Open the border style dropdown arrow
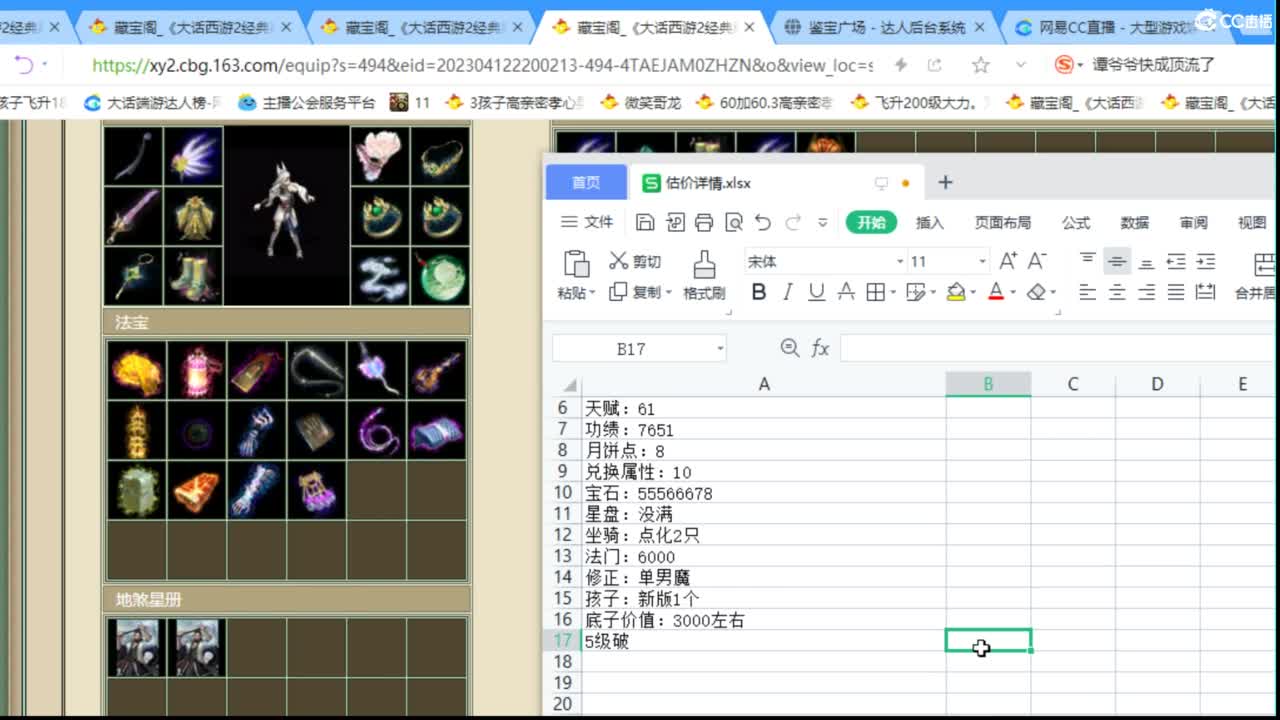The height and width of the screenshot is (720, 1280). [x=893, y=293]
